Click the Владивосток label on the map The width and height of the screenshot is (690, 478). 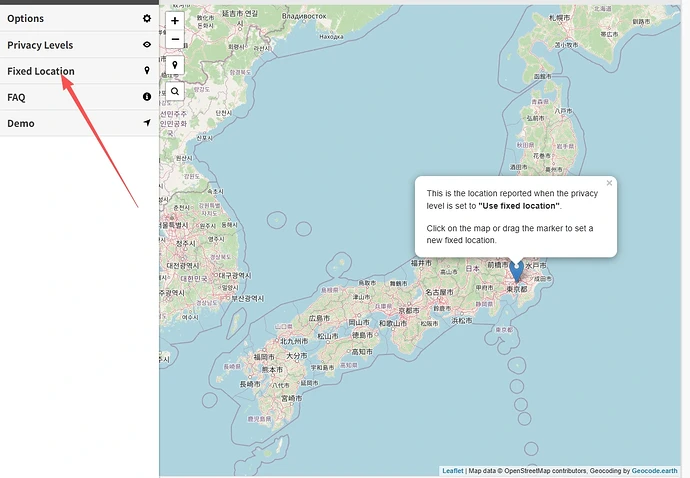(x=305, y=17)
